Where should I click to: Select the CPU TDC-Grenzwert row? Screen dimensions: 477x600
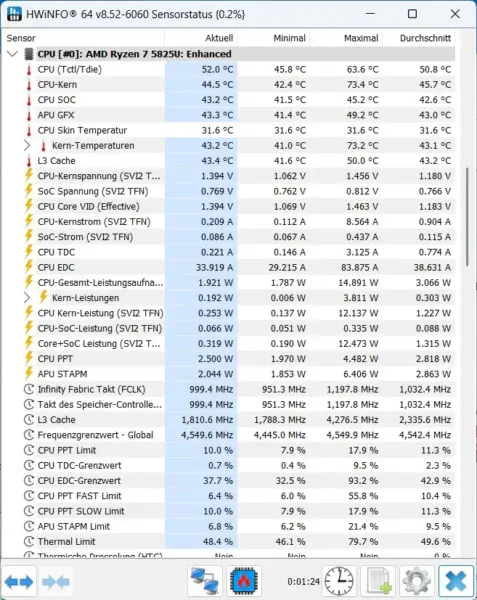[230, 466]
